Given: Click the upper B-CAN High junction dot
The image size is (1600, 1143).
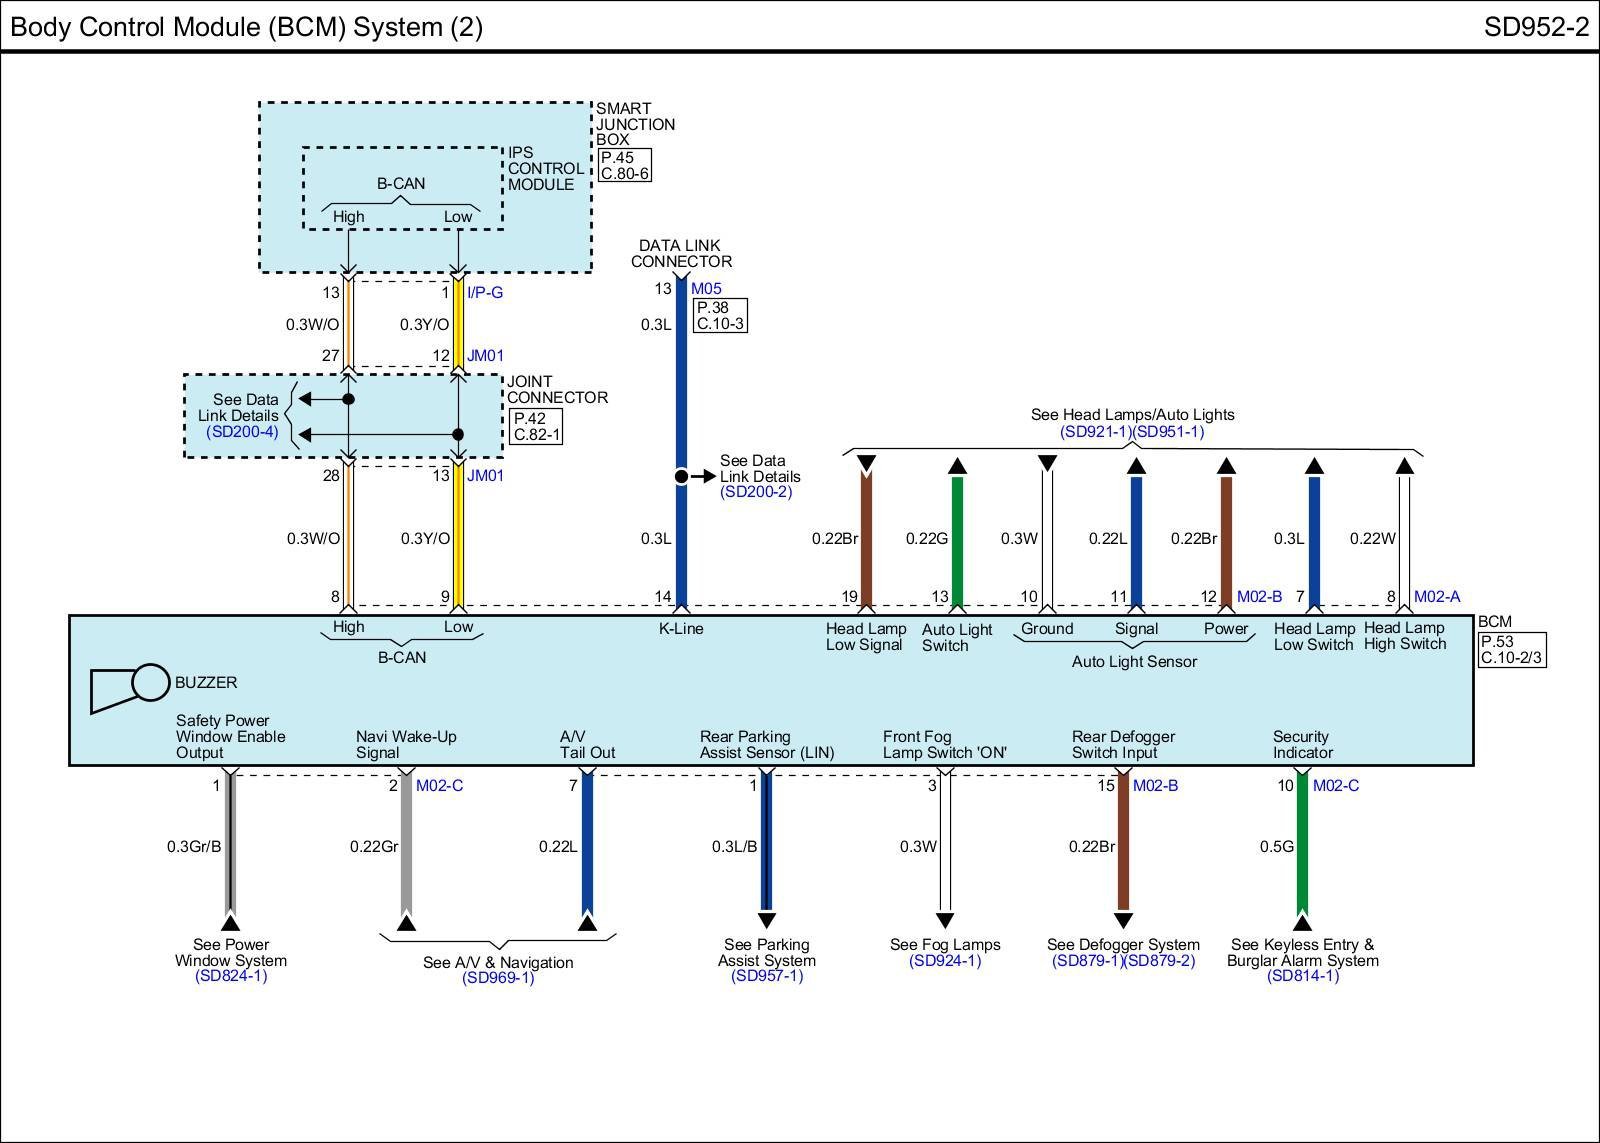Looking at the screenshot, I should (x=348, y=399).
